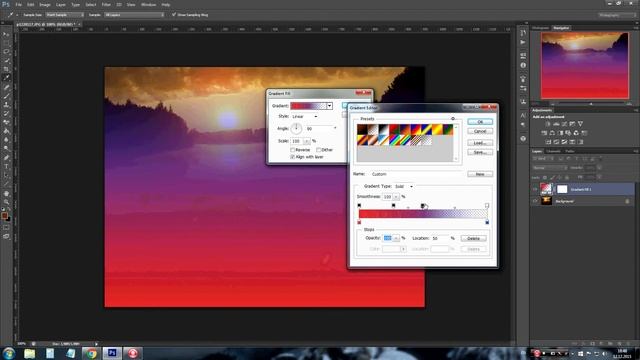Open the Scale percentage dropdown arrow
Screen dimensions: 640x360
(x=307, y=141)
